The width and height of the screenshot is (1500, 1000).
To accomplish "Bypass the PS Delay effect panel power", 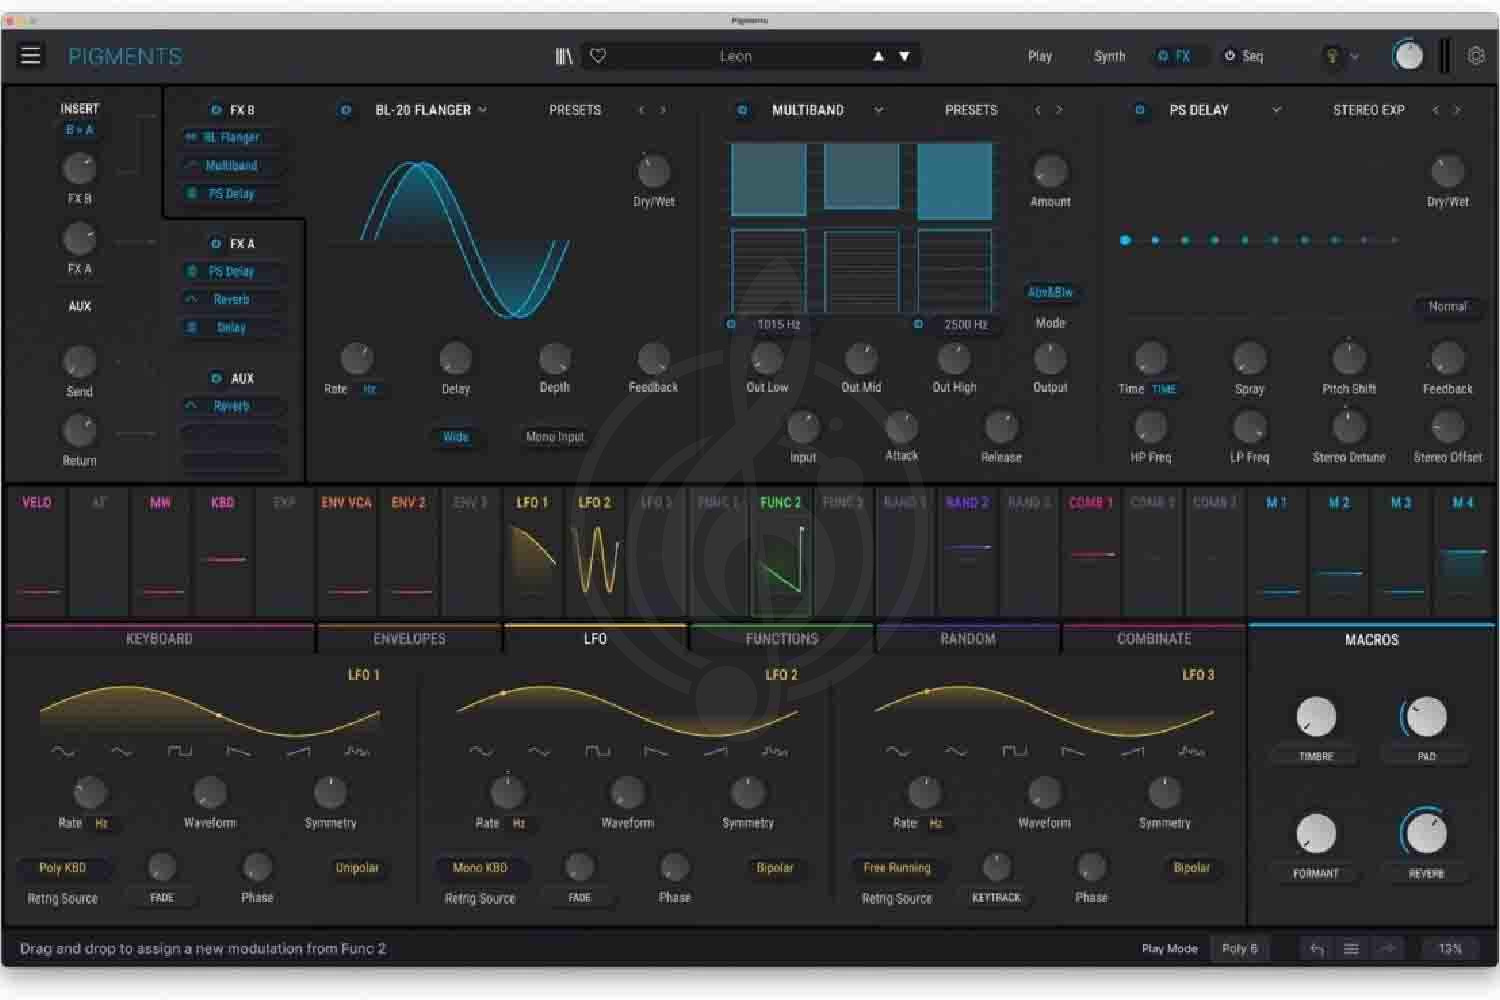I will [x=1139, y=110].
